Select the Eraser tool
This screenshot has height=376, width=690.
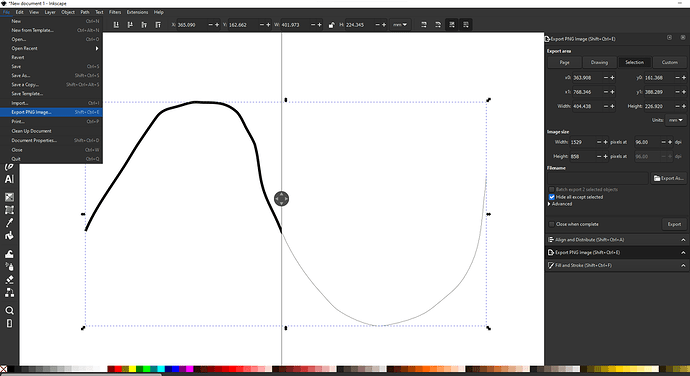[9, 280]
